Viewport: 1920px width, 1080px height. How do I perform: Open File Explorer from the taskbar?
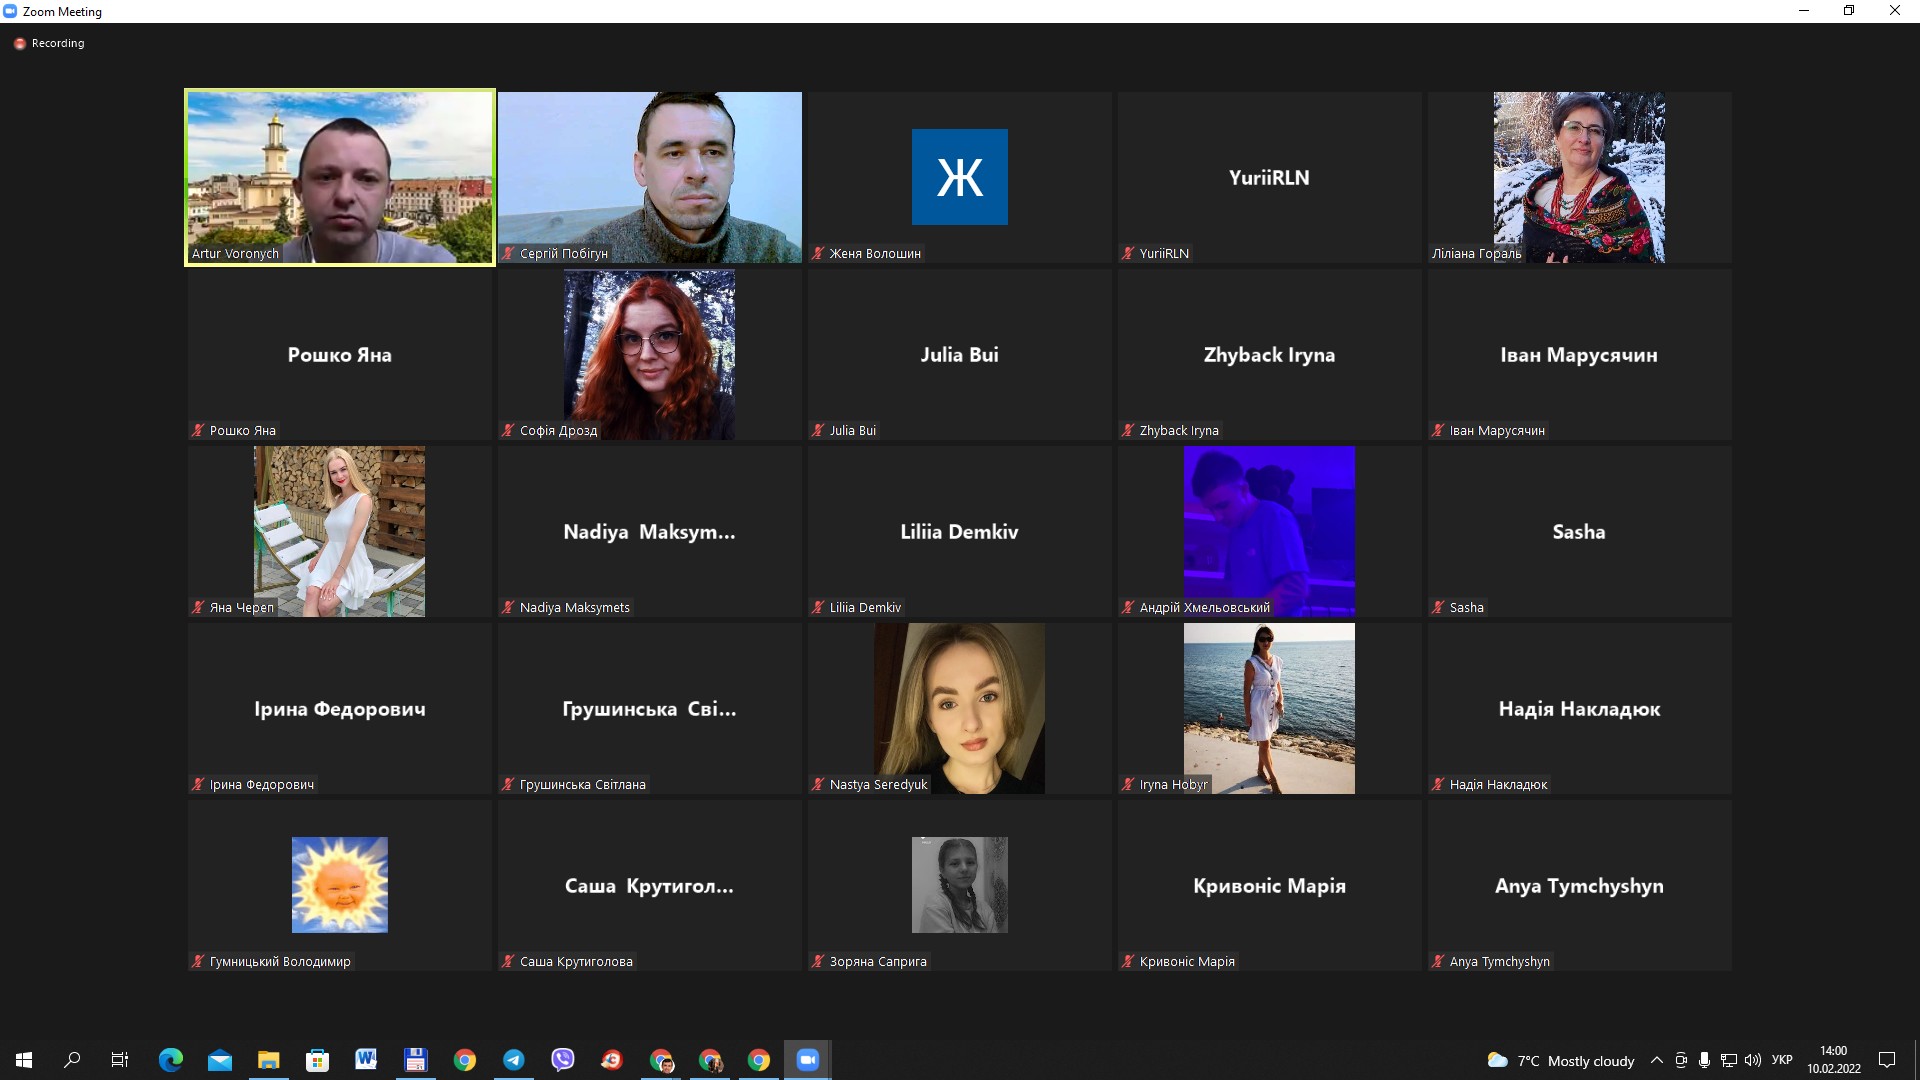coord(268,1060)
